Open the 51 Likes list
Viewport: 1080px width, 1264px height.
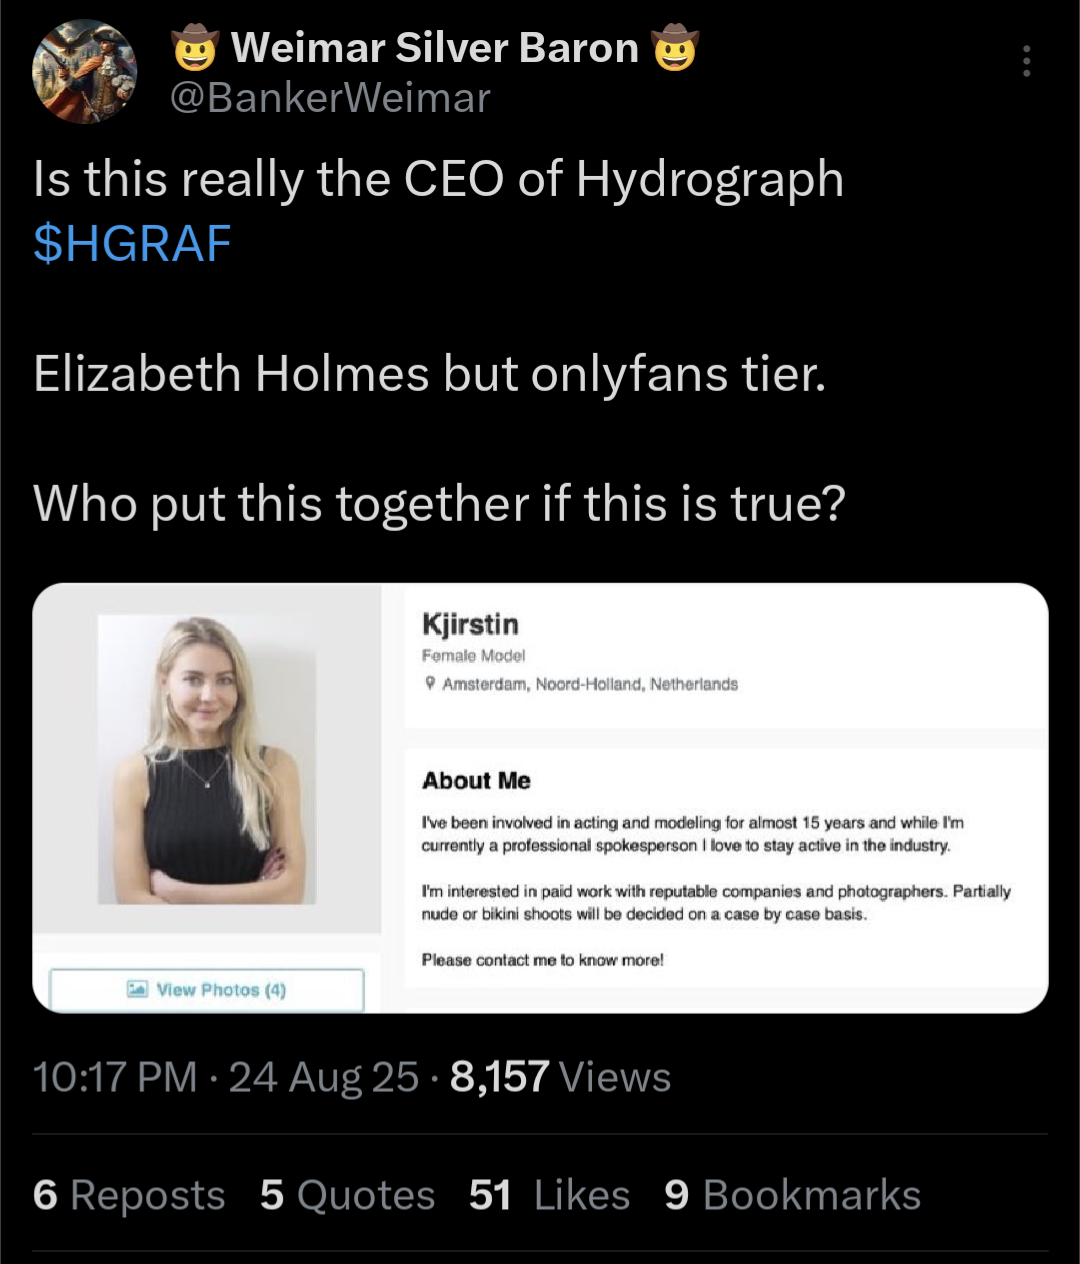click(x=549, y=1195)
